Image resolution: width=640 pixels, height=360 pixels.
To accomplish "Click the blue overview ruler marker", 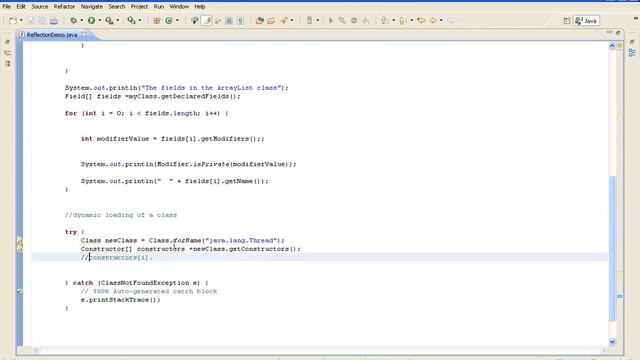I will tap(619, 296).
